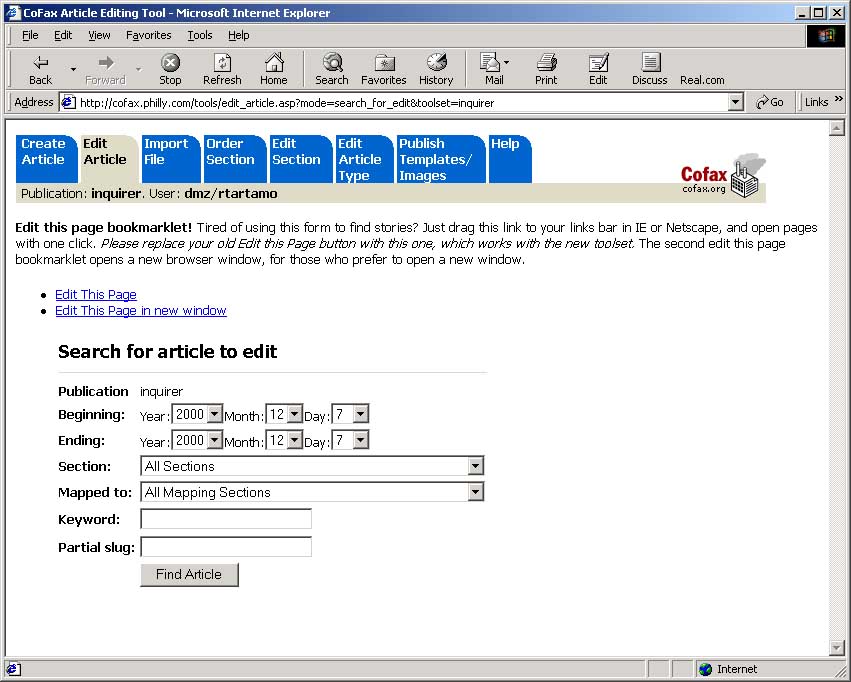Open the Back history dropdown arrow
This screenshot has height=682, width=851.
coord(73,69)
